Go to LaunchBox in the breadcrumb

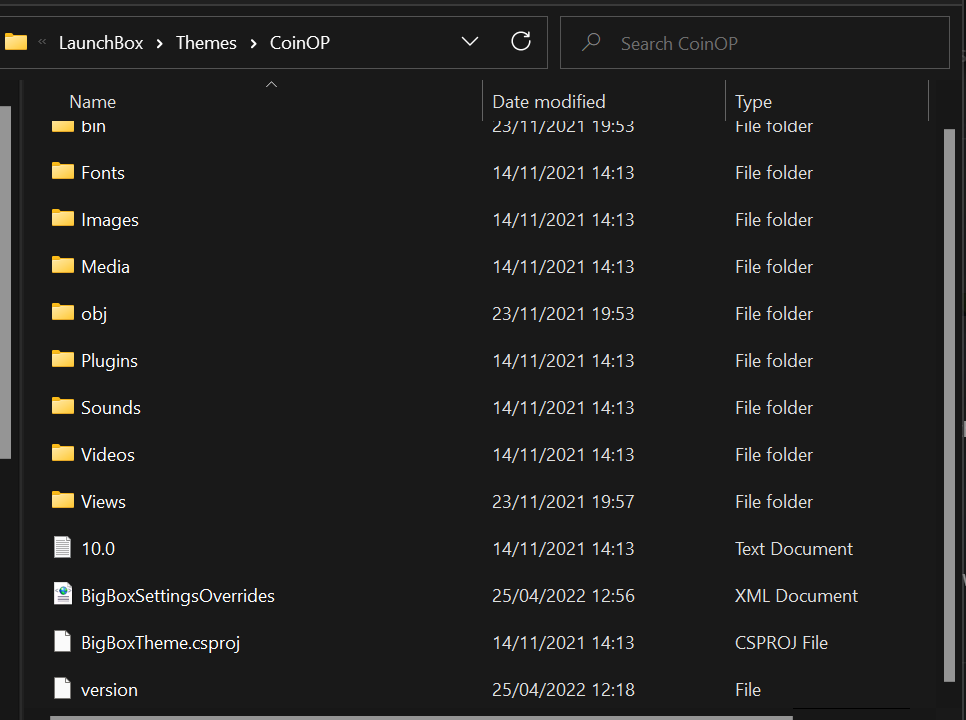pos(101,42)
